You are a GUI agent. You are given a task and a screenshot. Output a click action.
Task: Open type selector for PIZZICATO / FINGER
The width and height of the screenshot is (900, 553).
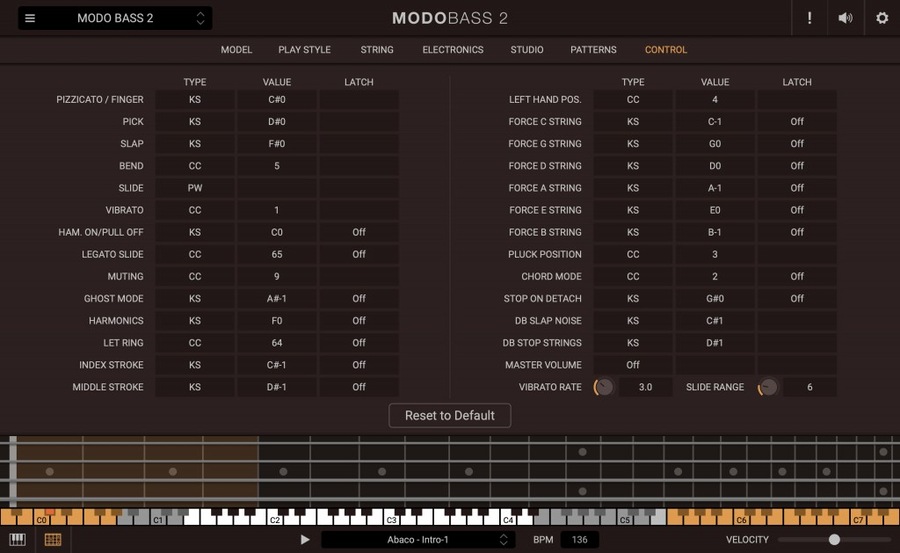coord(195,100)
